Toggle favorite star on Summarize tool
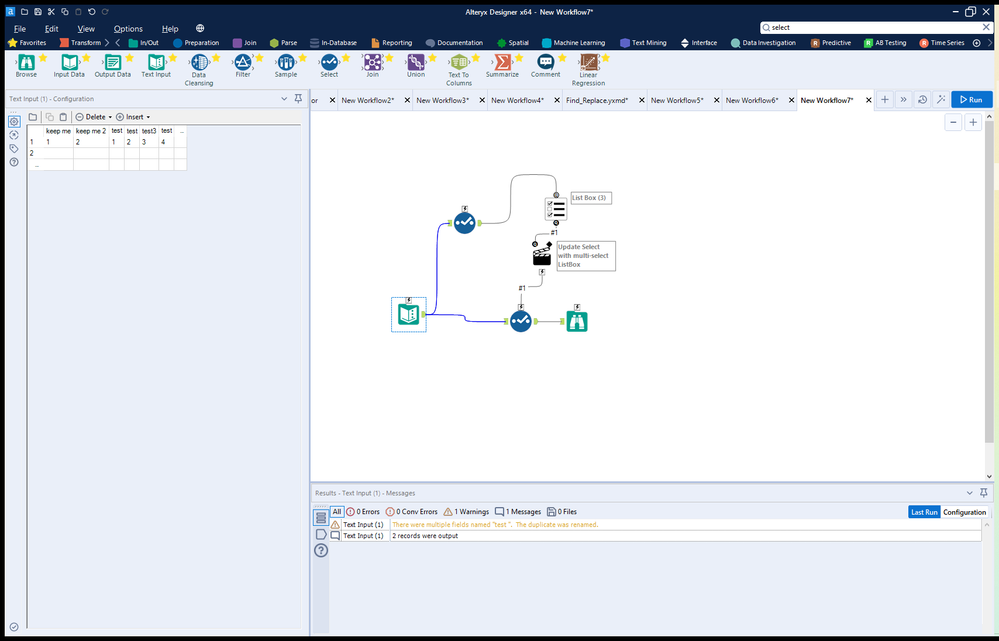 519,58
